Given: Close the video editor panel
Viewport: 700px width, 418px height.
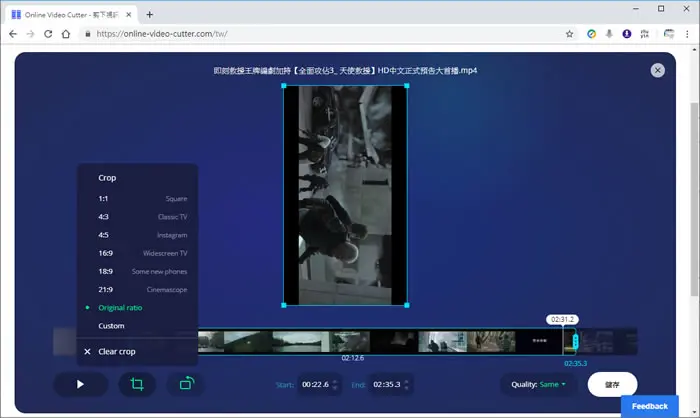Looking at the screenshot, I should tap(657, 70).
